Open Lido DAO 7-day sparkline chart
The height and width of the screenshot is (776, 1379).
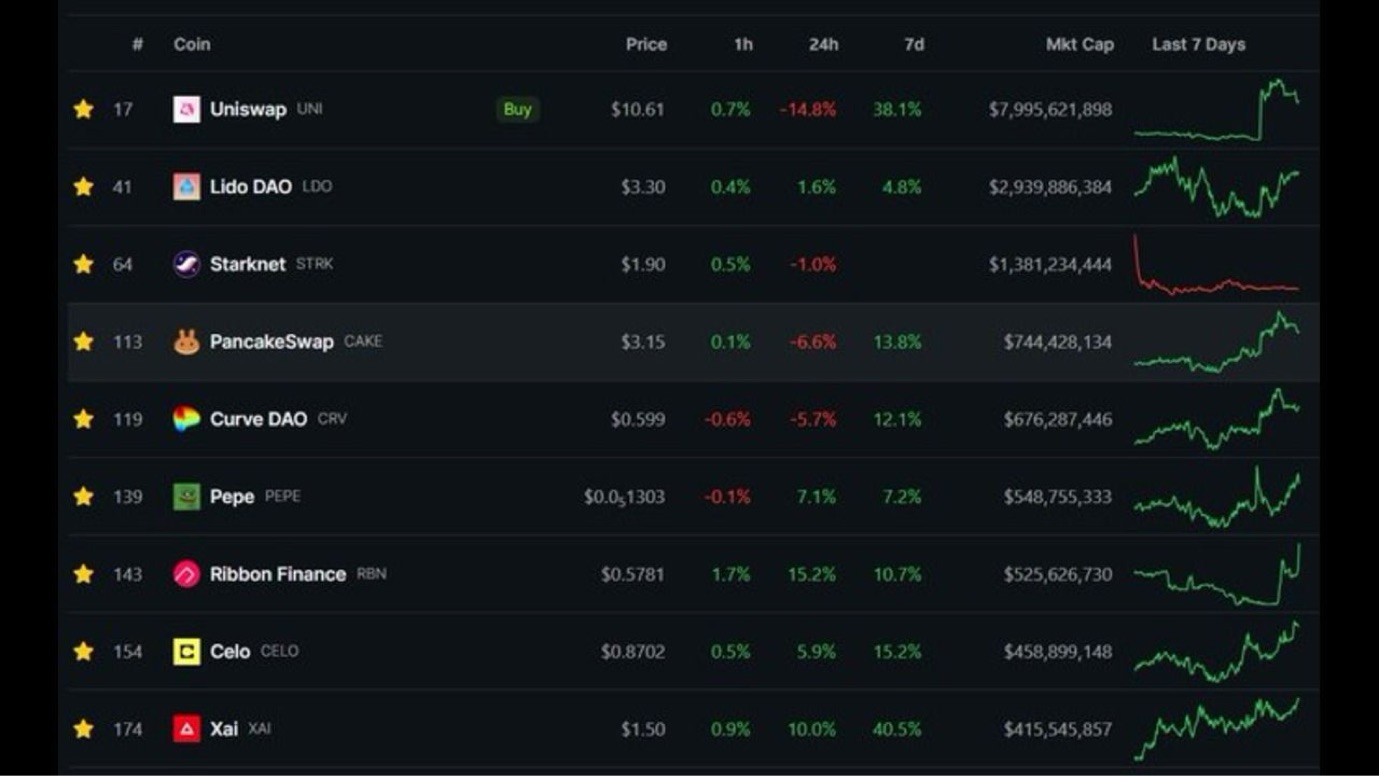(1217, 186)
